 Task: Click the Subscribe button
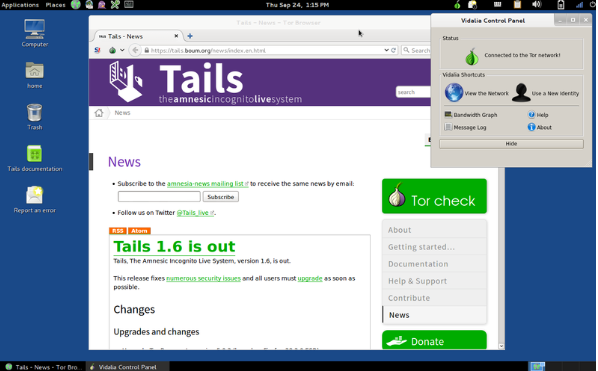[x=220, y=197]
